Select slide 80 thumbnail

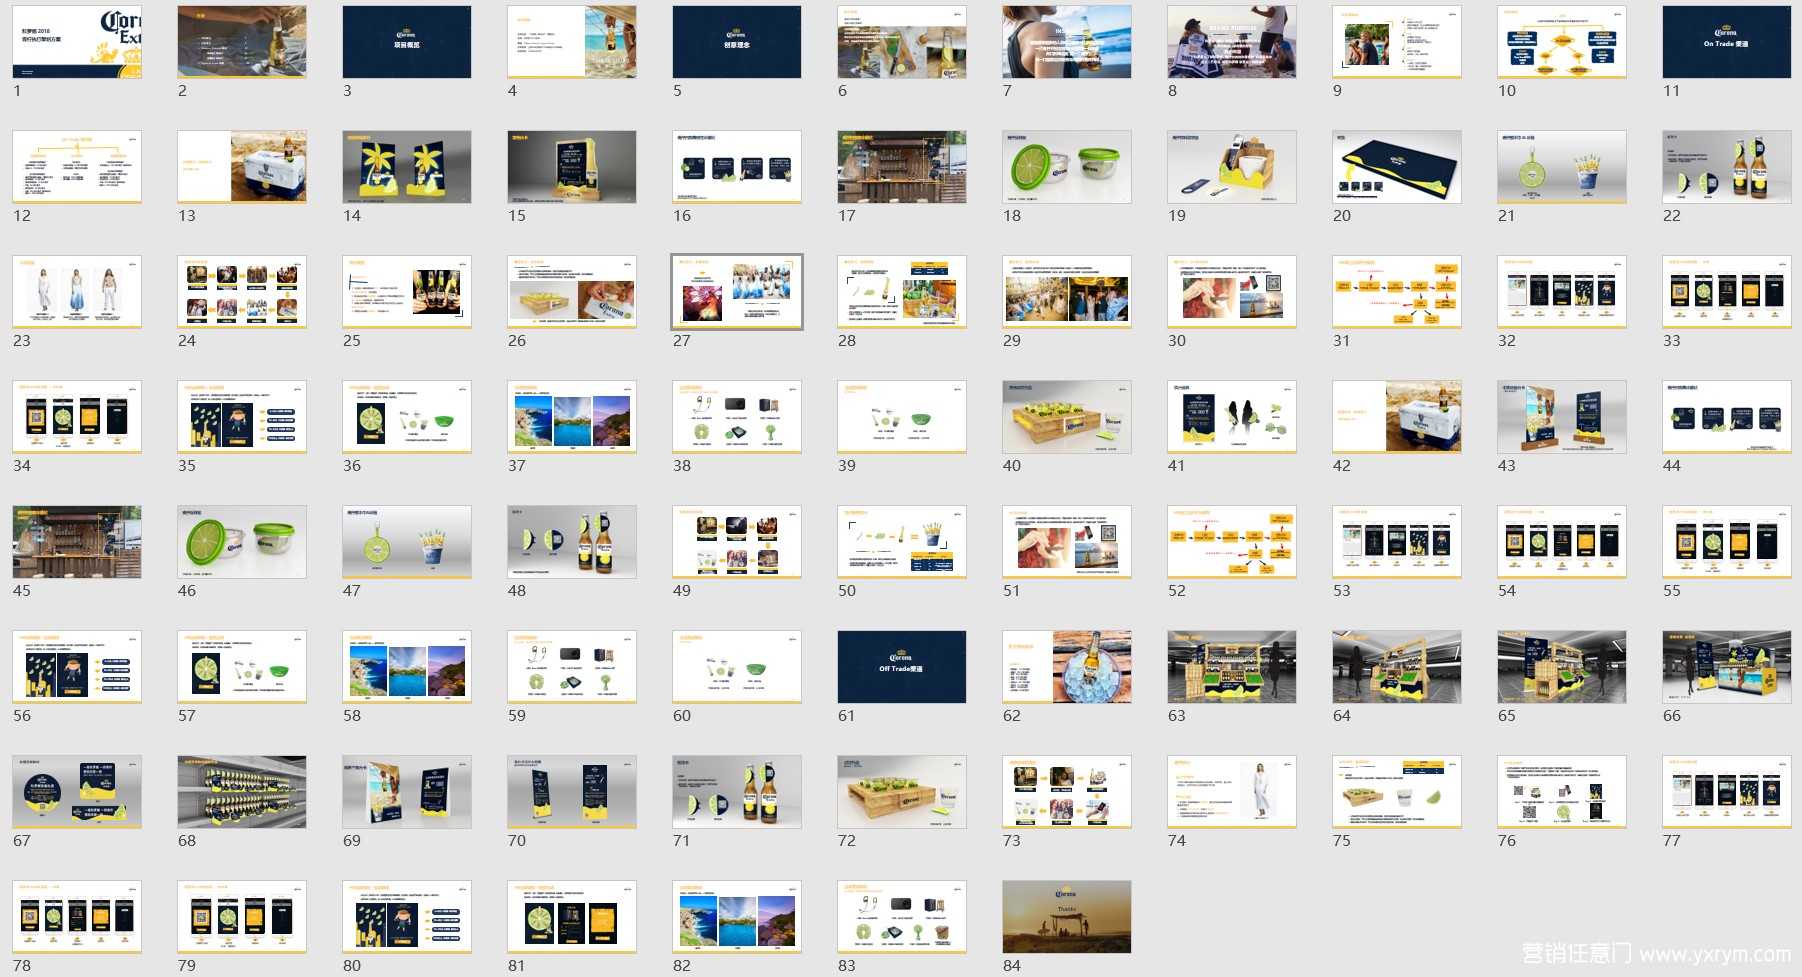[x=407, y=917]
